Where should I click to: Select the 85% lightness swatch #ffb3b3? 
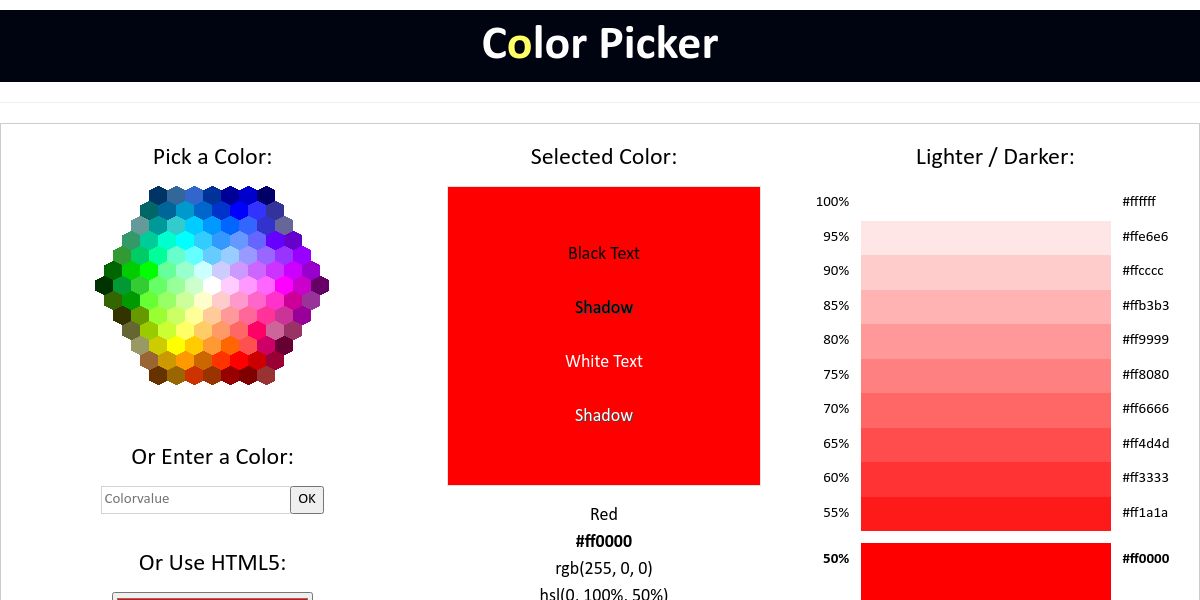pyautogui.click(x=985, y=306)
